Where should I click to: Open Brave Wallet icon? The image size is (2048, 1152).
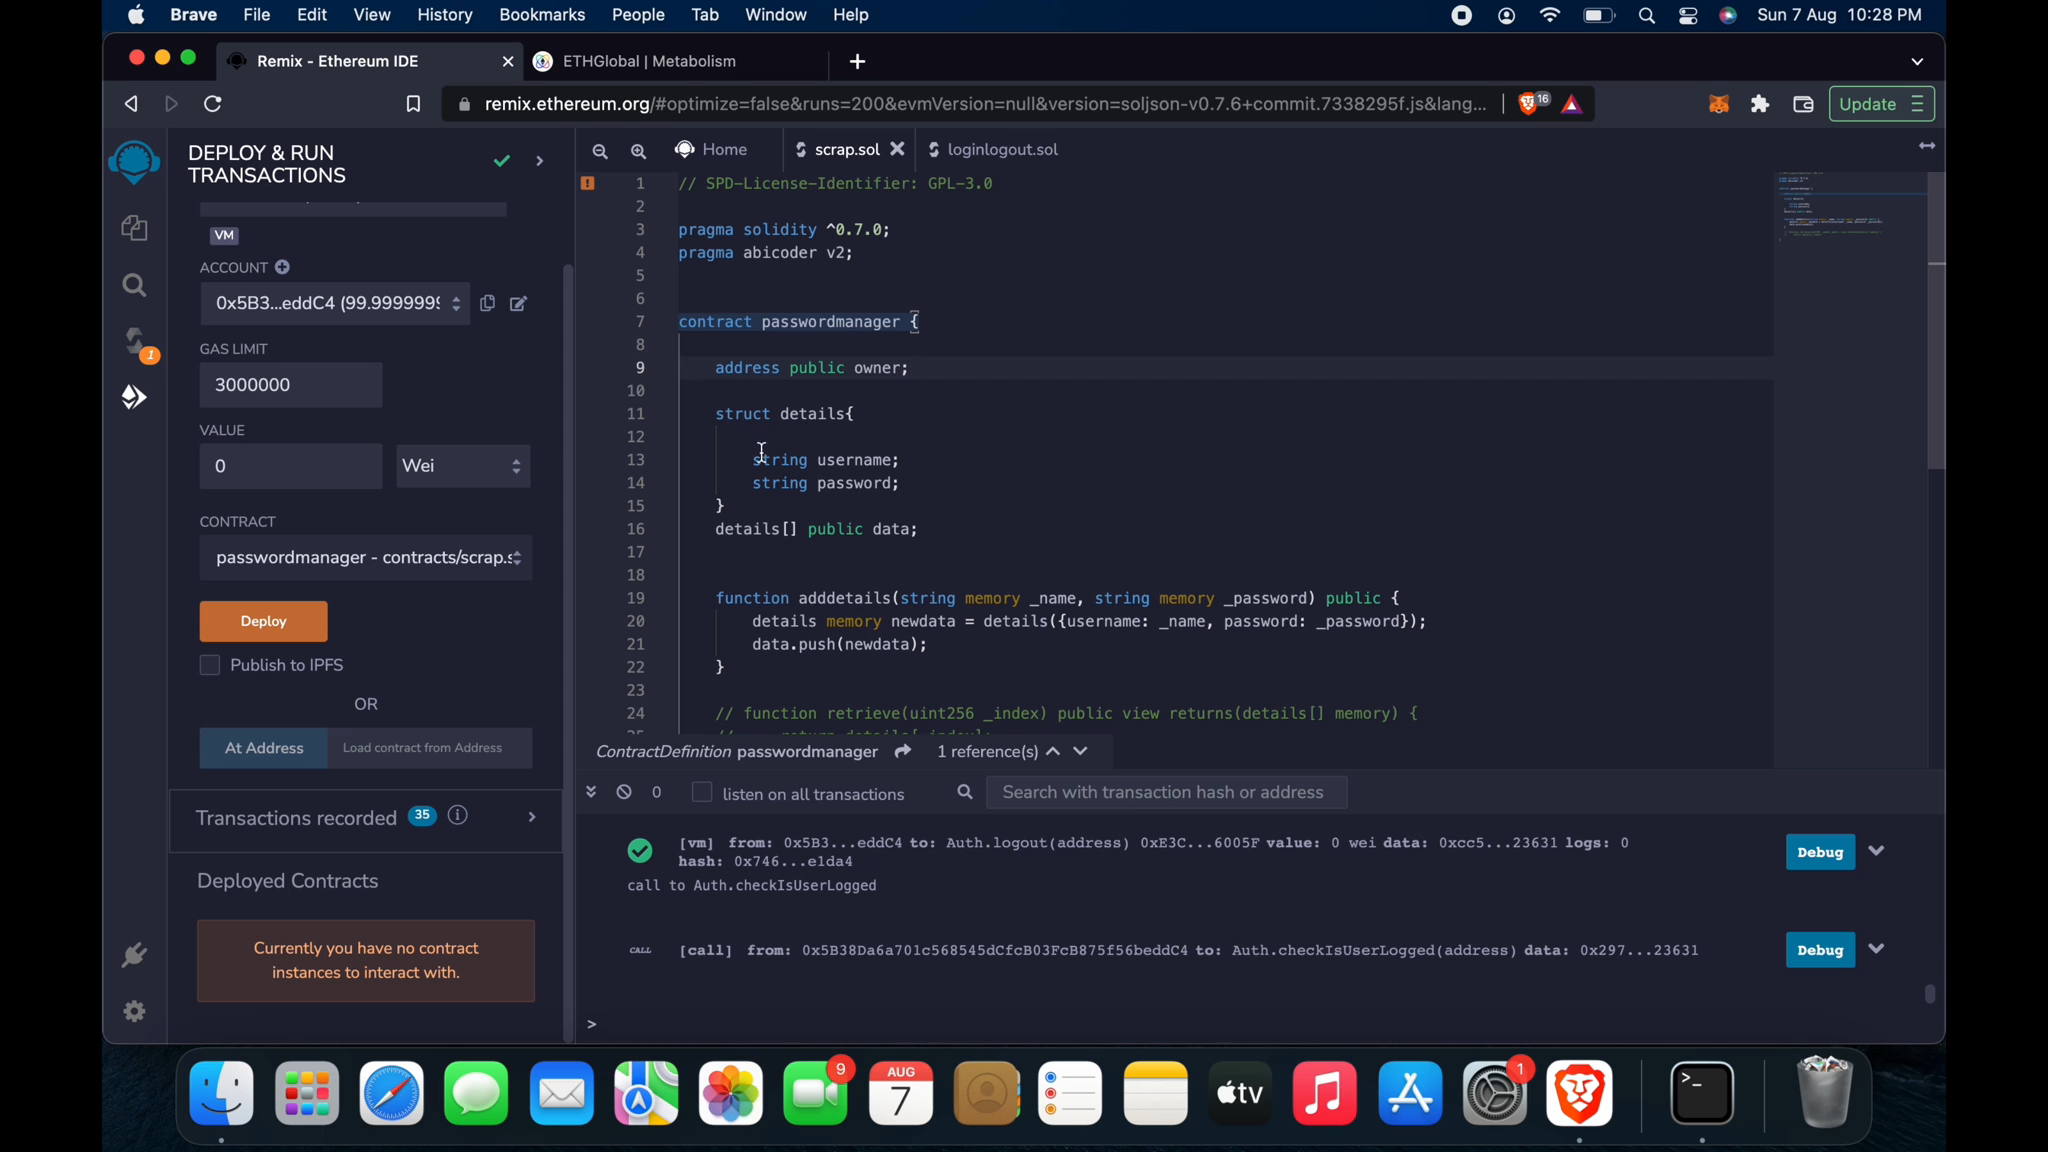(x=1803, y=104)
